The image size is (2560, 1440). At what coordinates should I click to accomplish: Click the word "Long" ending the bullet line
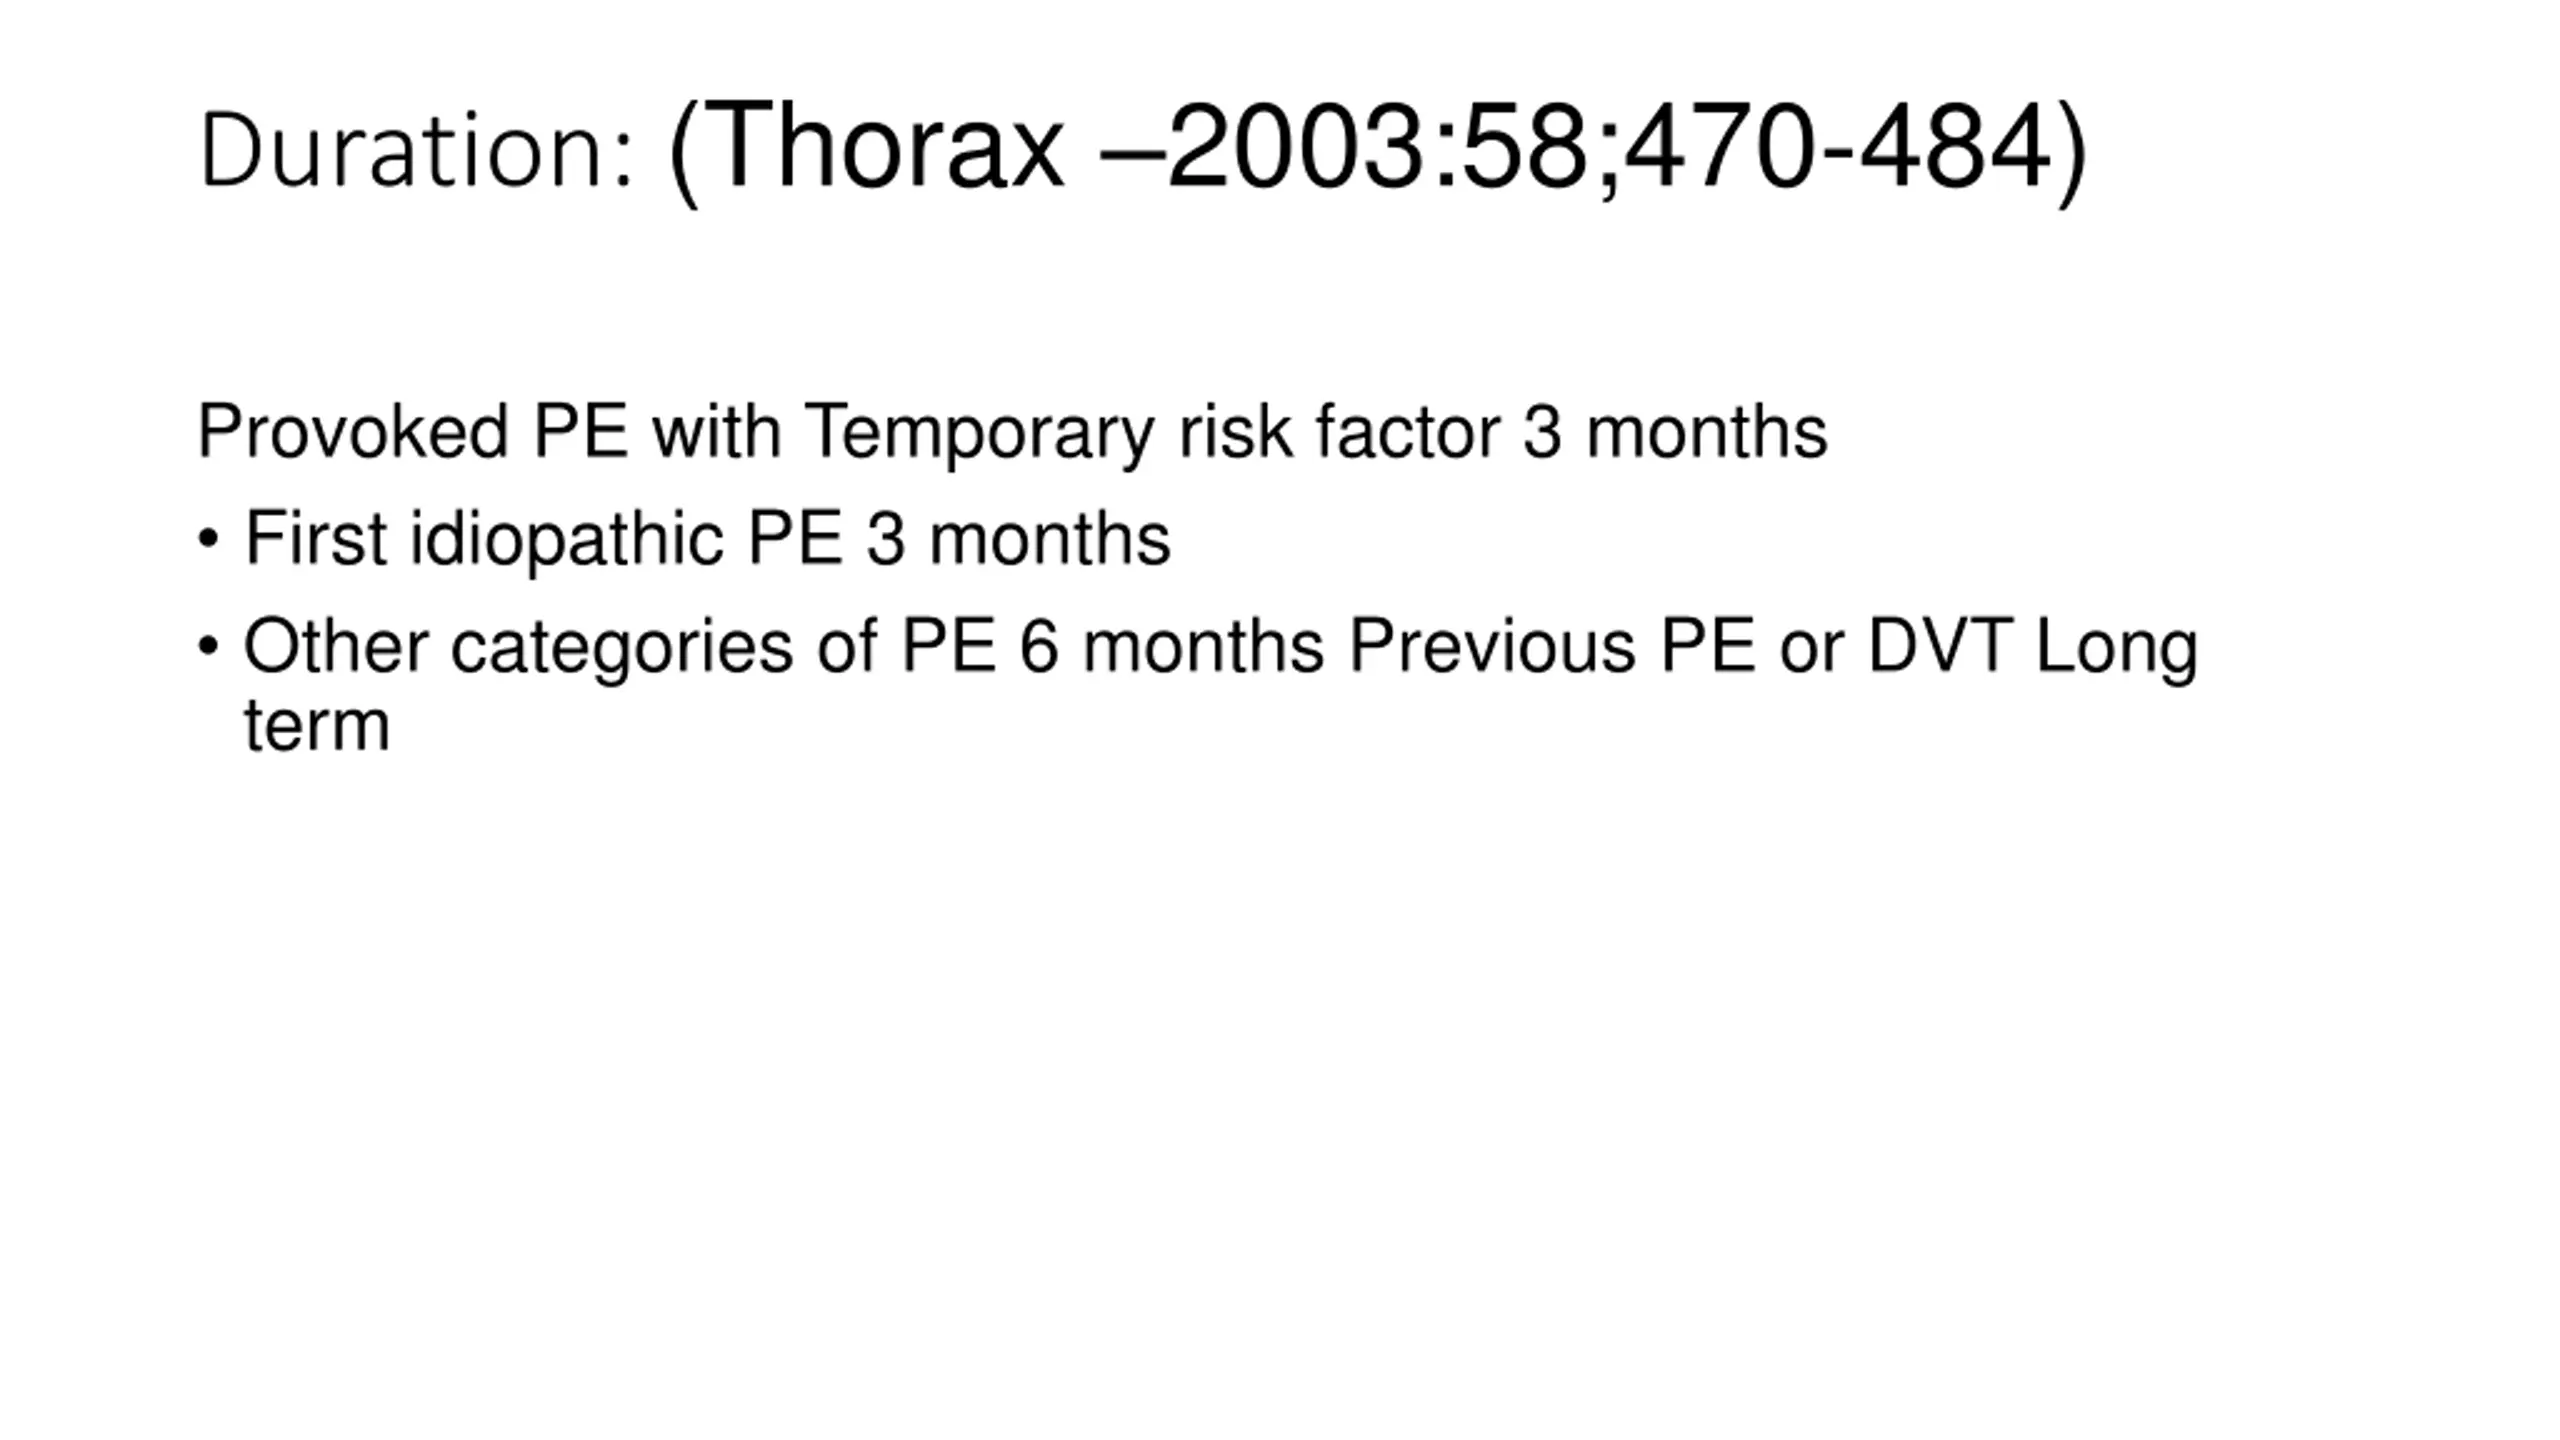pos(2116,648)
